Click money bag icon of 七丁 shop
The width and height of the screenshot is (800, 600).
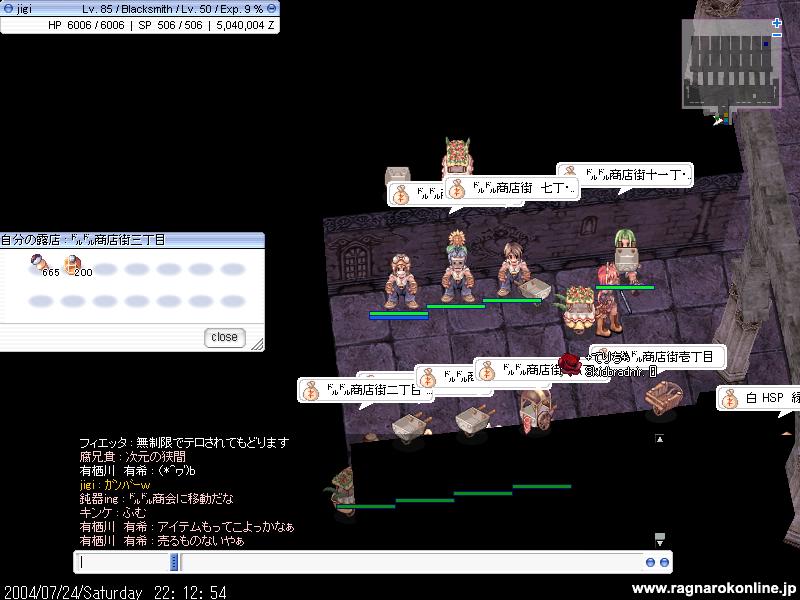click(457, 189)
